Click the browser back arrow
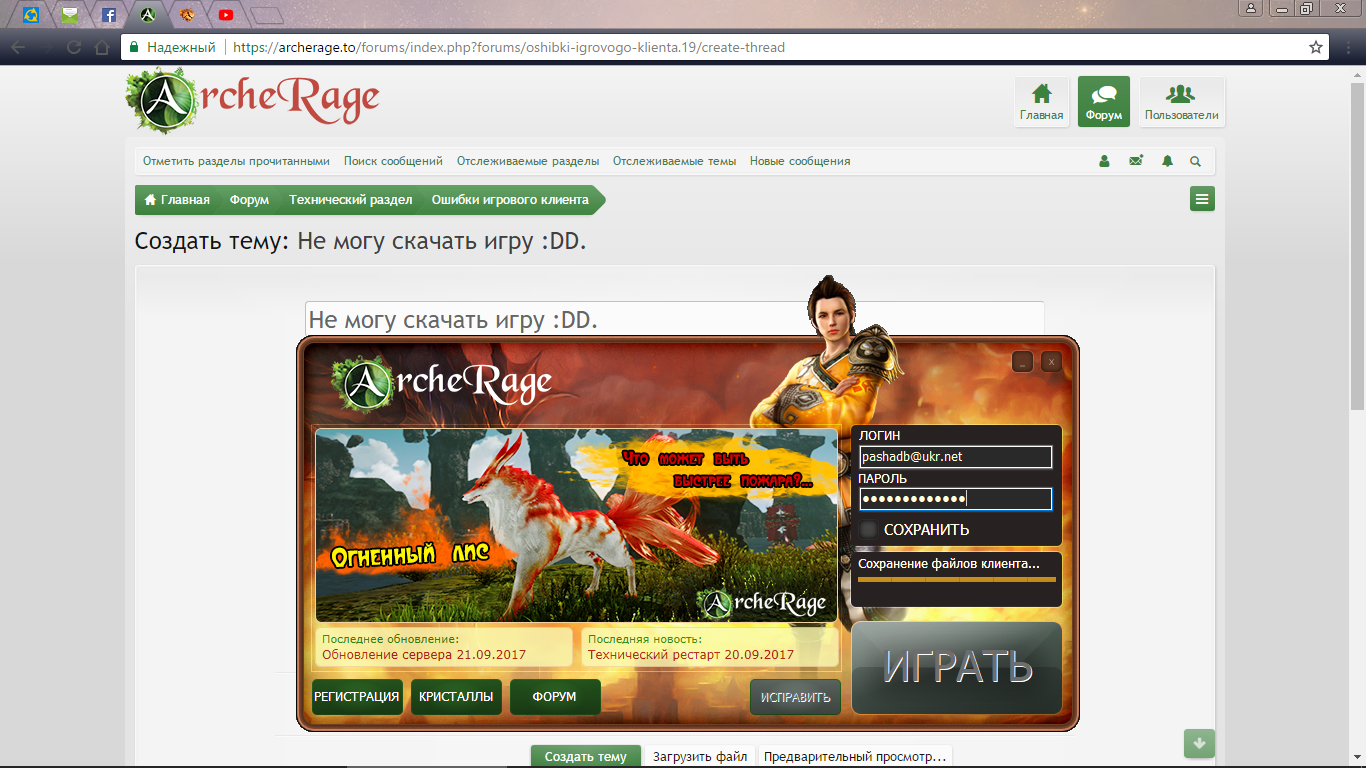This screenshot has width=1366, height=768. pos(18,47)
